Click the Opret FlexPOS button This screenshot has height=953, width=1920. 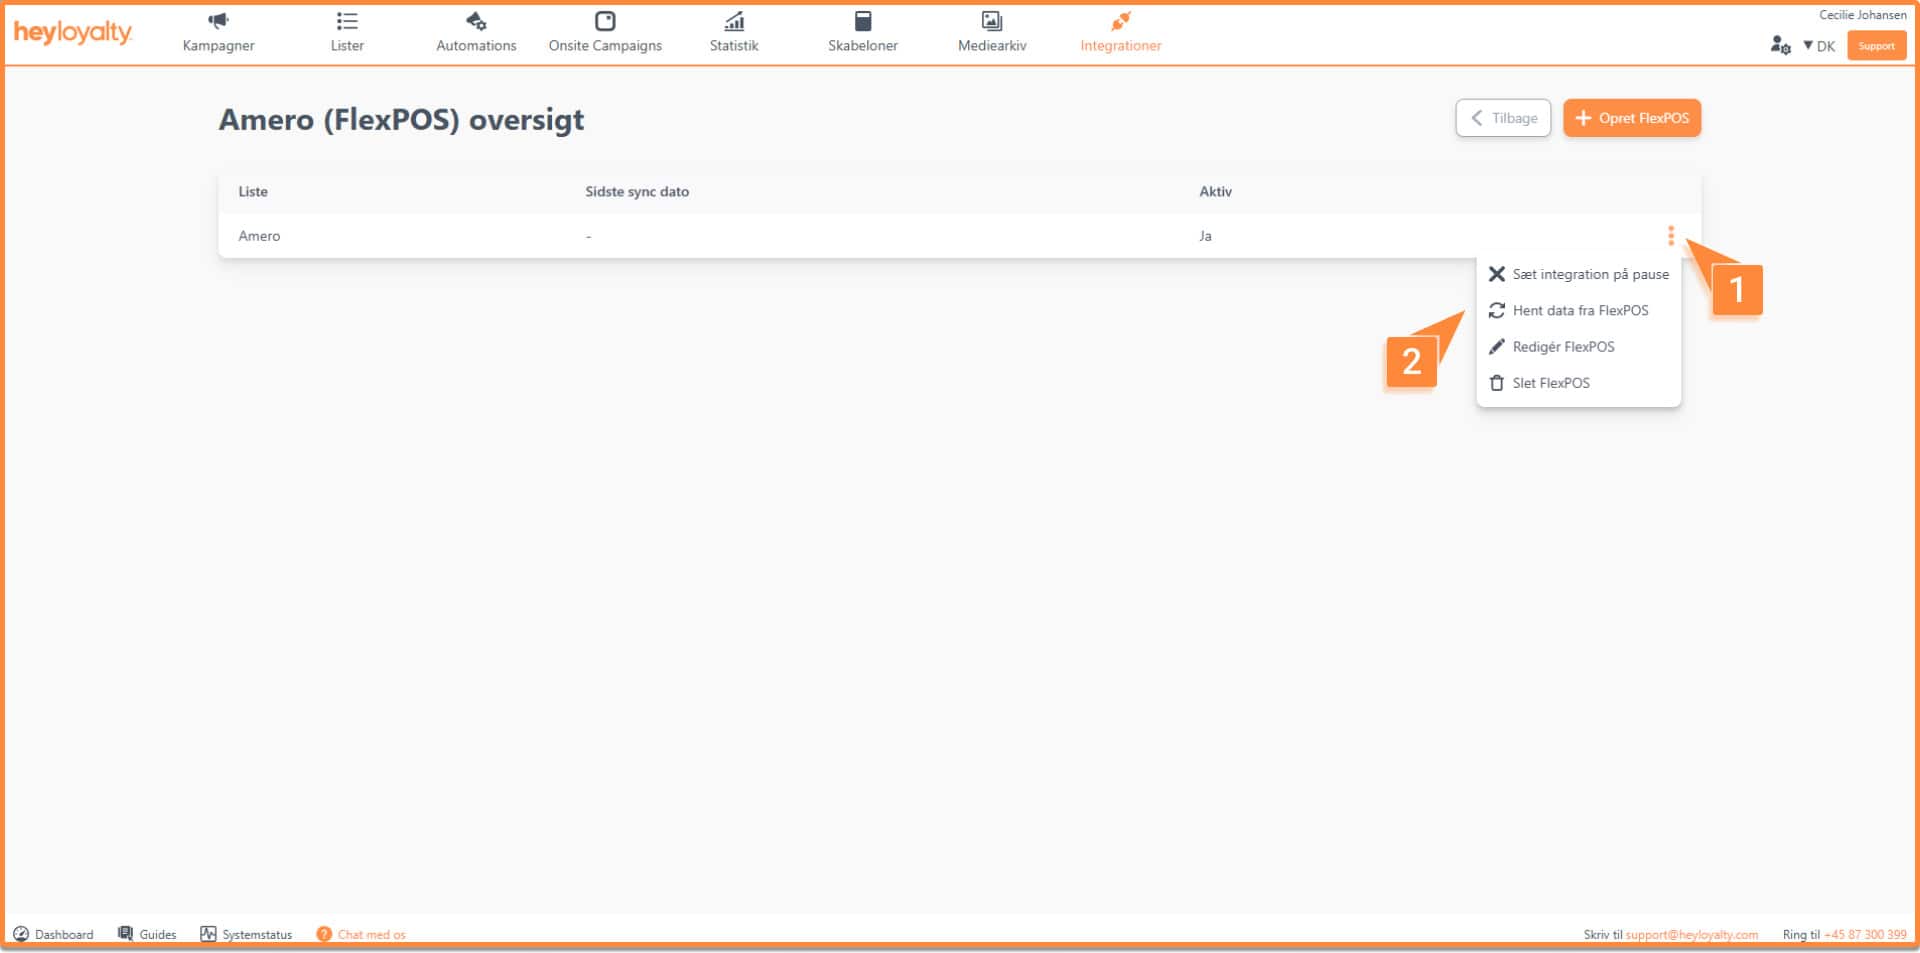point(1631,118)
